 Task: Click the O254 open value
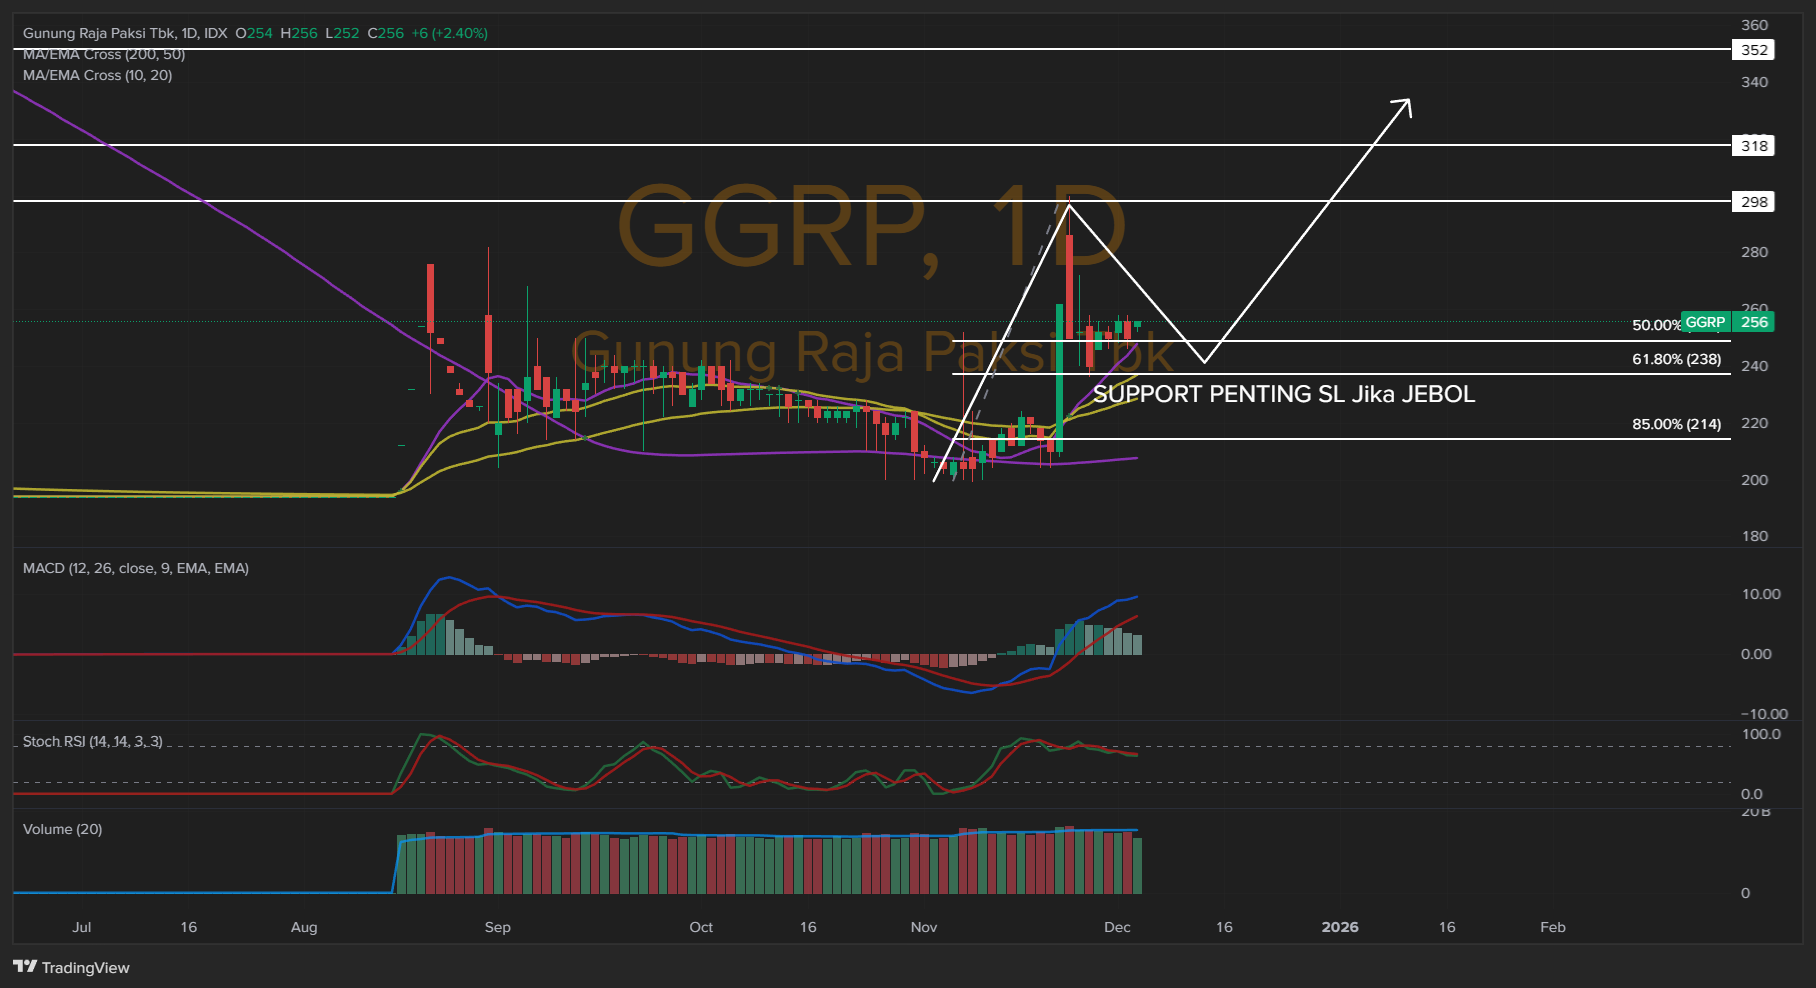[x=254, y=33]
